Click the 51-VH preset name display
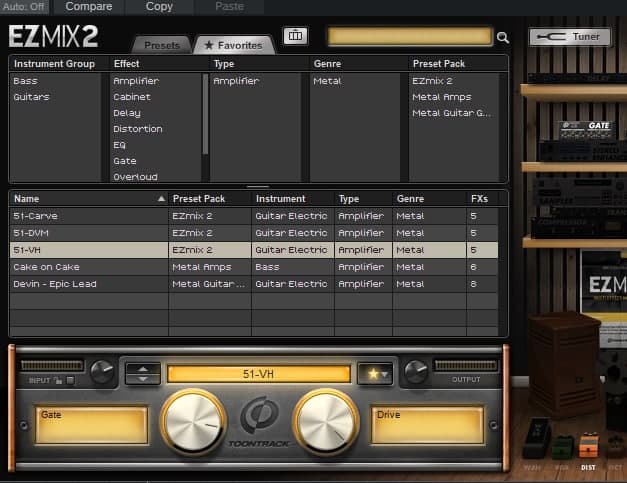This screenshot has width=627, height=483. (259, 374)
